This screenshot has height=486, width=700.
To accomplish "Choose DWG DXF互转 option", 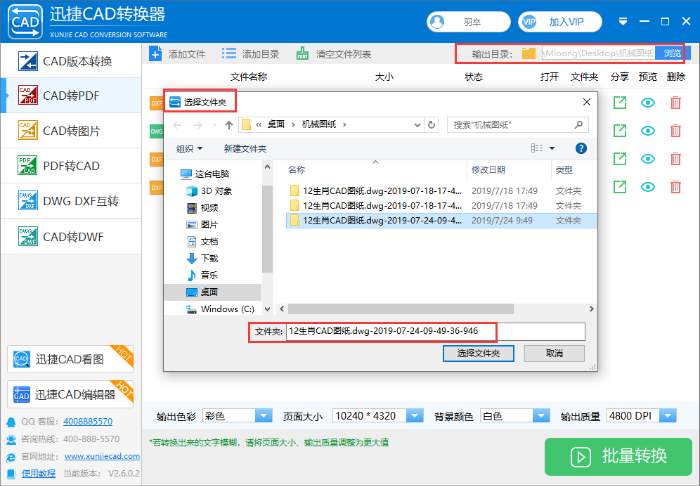I will (x=71, y=201).
